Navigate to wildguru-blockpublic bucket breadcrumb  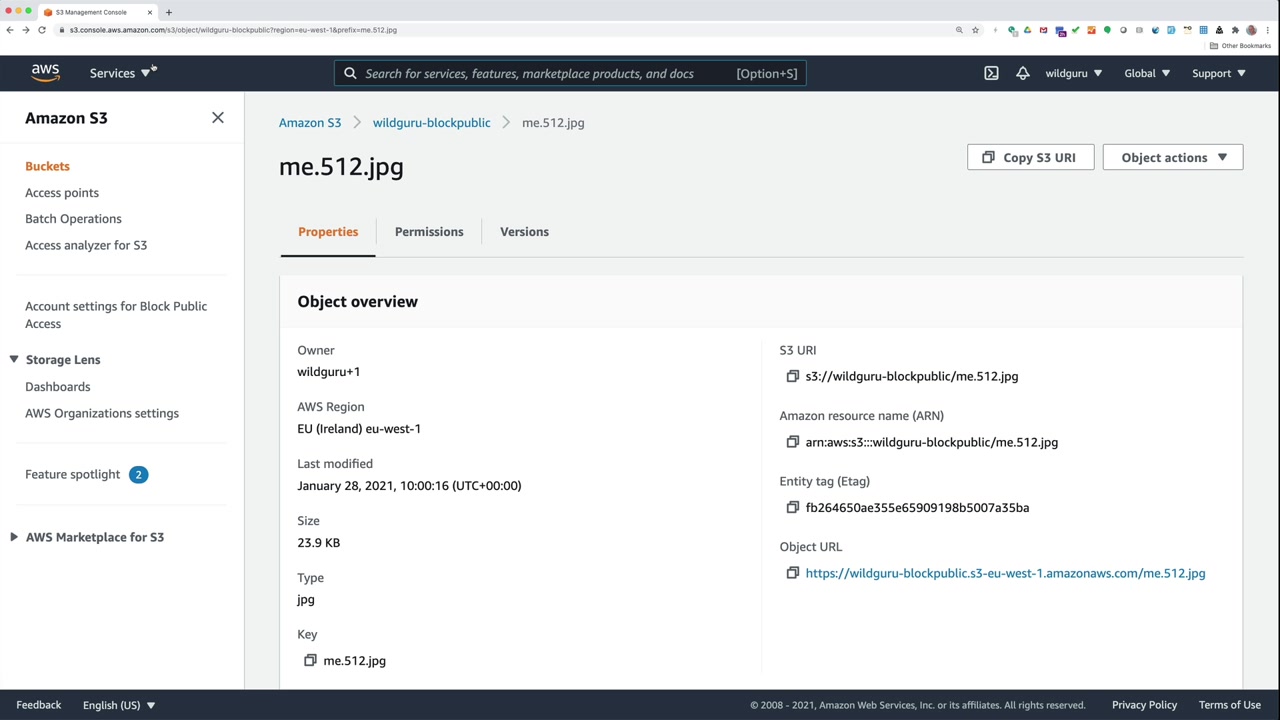[431, 122]
